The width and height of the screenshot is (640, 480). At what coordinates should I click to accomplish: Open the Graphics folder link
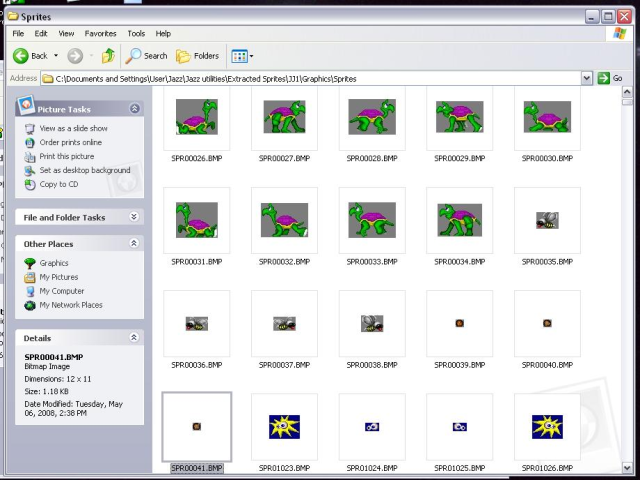54,263
